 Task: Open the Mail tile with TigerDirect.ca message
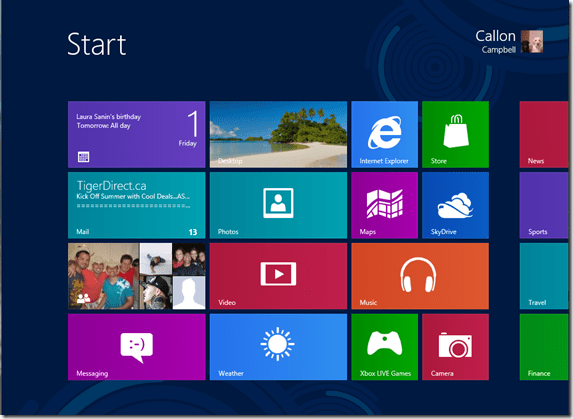tap(137, 205)
